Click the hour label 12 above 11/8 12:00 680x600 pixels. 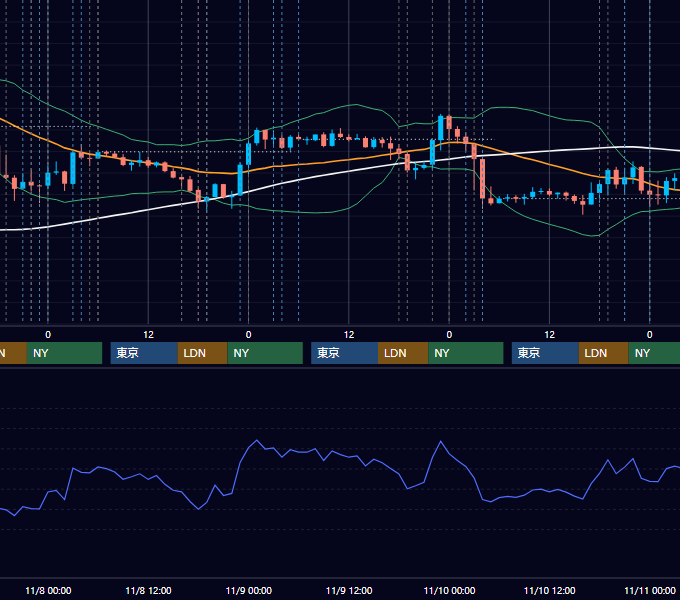click(x=148, y=335)
